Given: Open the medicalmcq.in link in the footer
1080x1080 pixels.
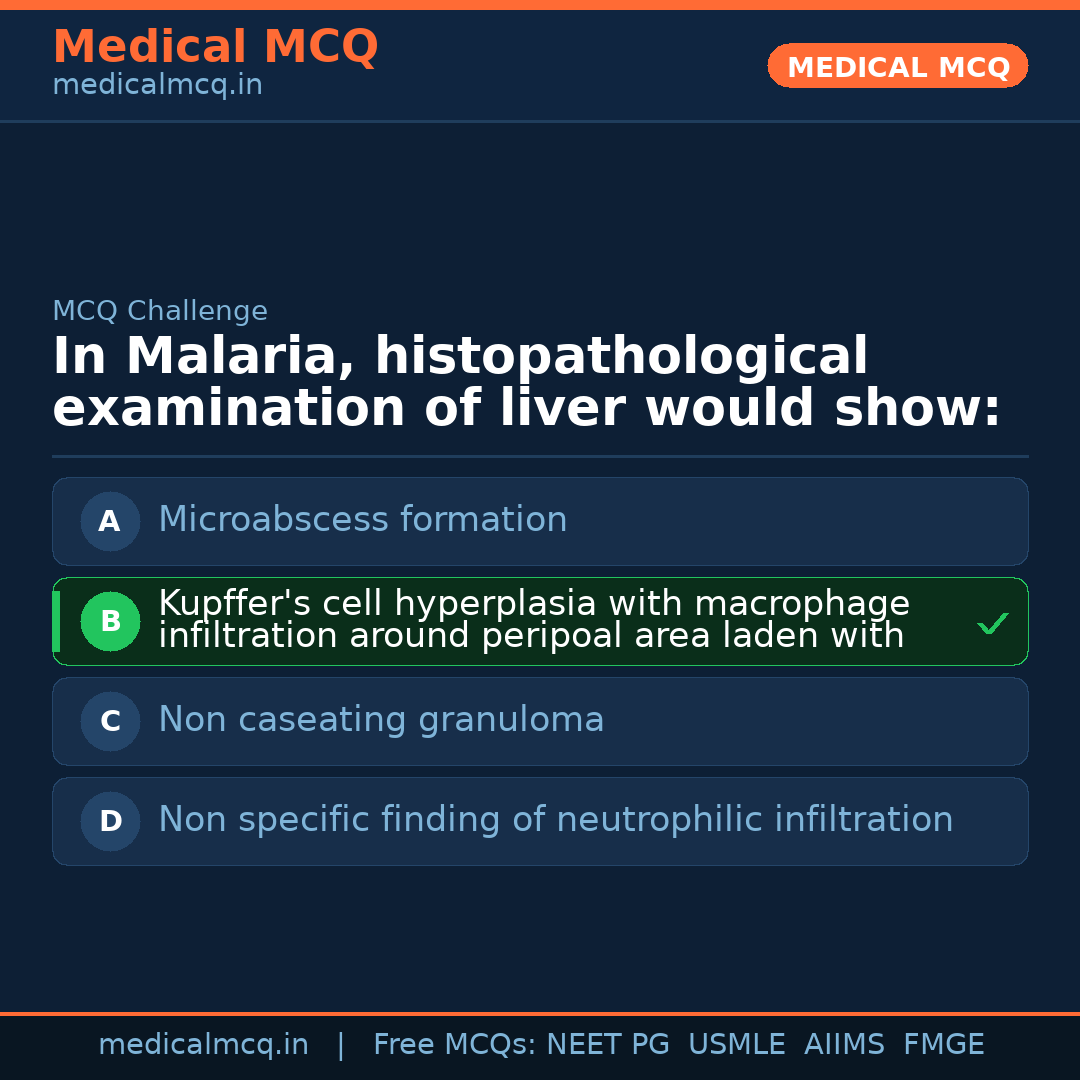Looking at the screenshot, I should point(203,1045).
